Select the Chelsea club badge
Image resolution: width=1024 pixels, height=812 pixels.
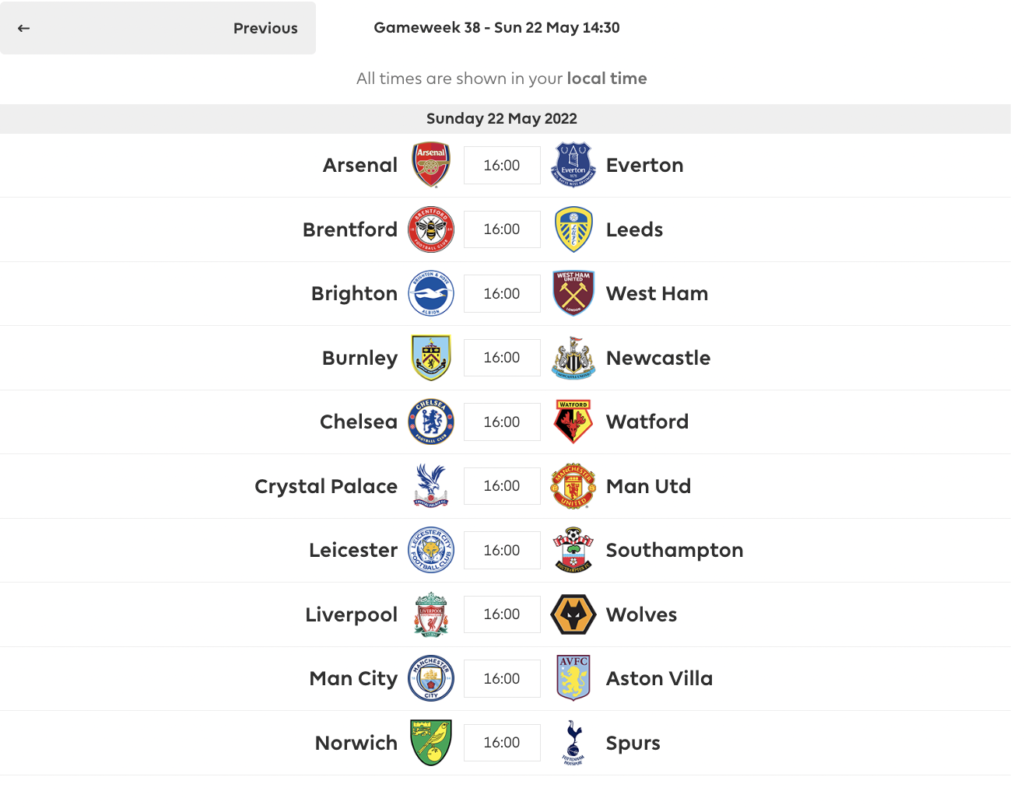[x=431, y=421]
